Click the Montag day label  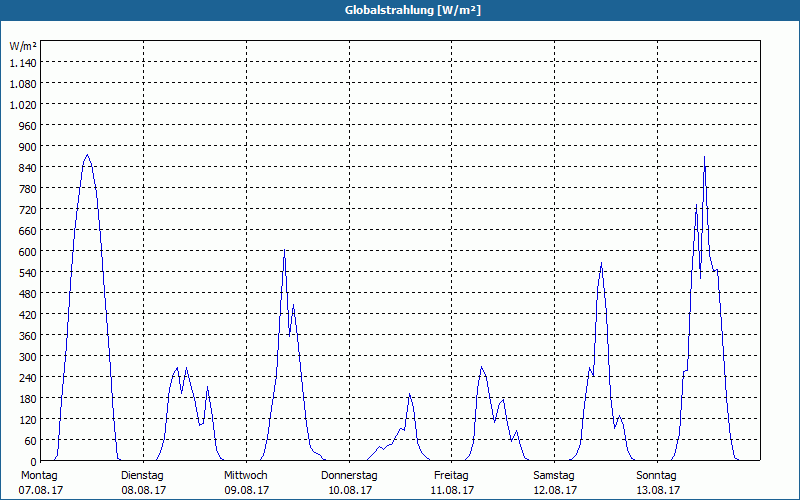pyautogui.click(x=39, y=476)
